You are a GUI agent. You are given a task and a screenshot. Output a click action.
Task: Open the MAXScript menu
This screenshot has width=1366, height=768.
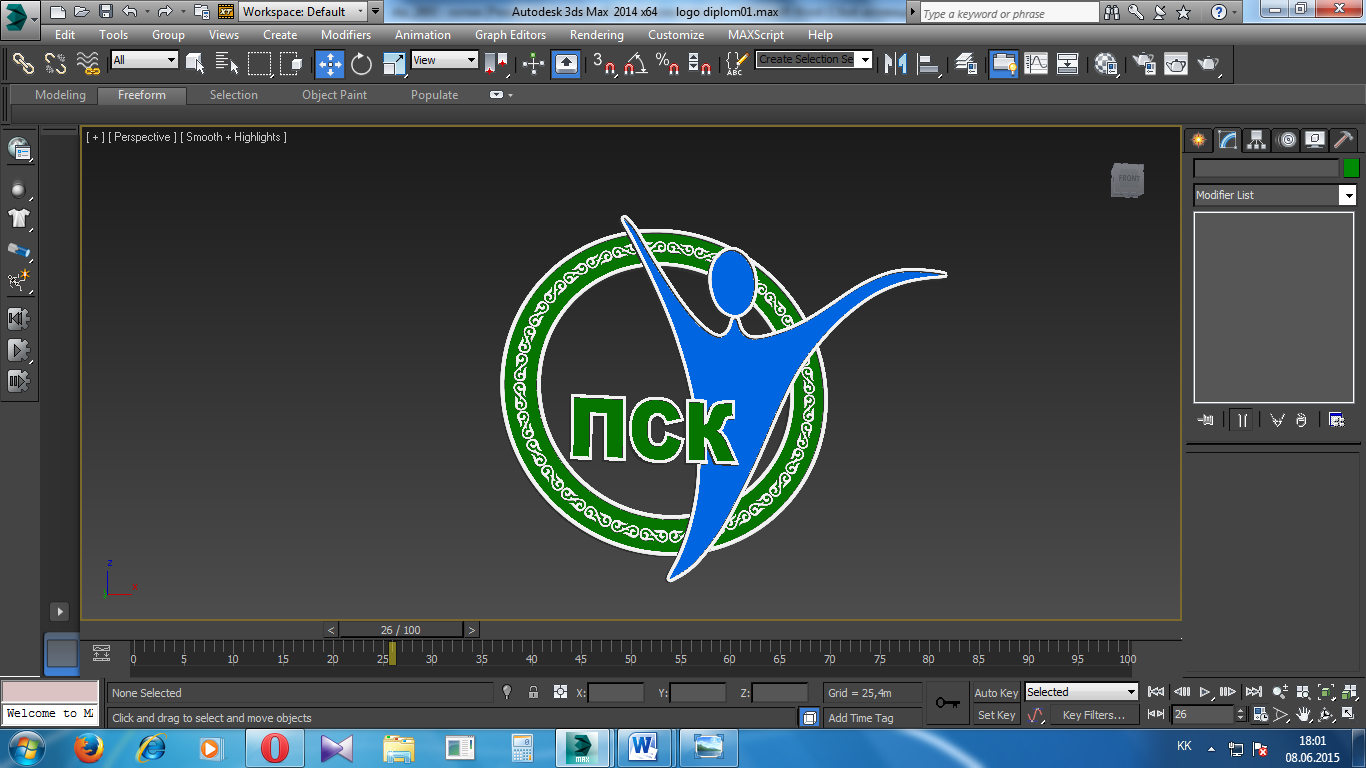[756, 34]
